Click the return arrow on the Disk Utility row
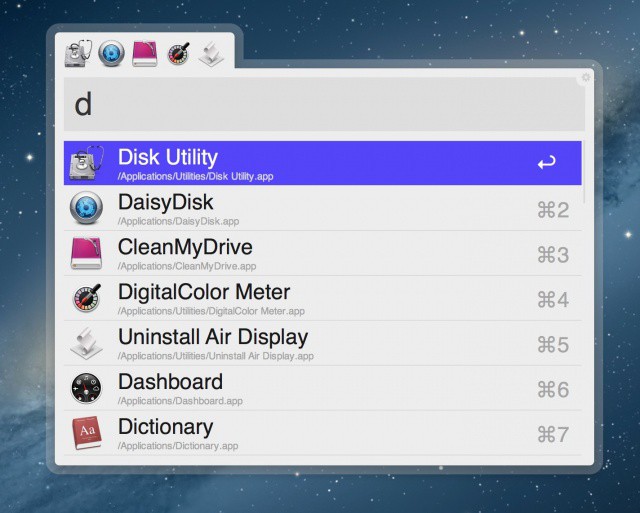The height and width of the screenshot is (513, 640). click(546, 163)
